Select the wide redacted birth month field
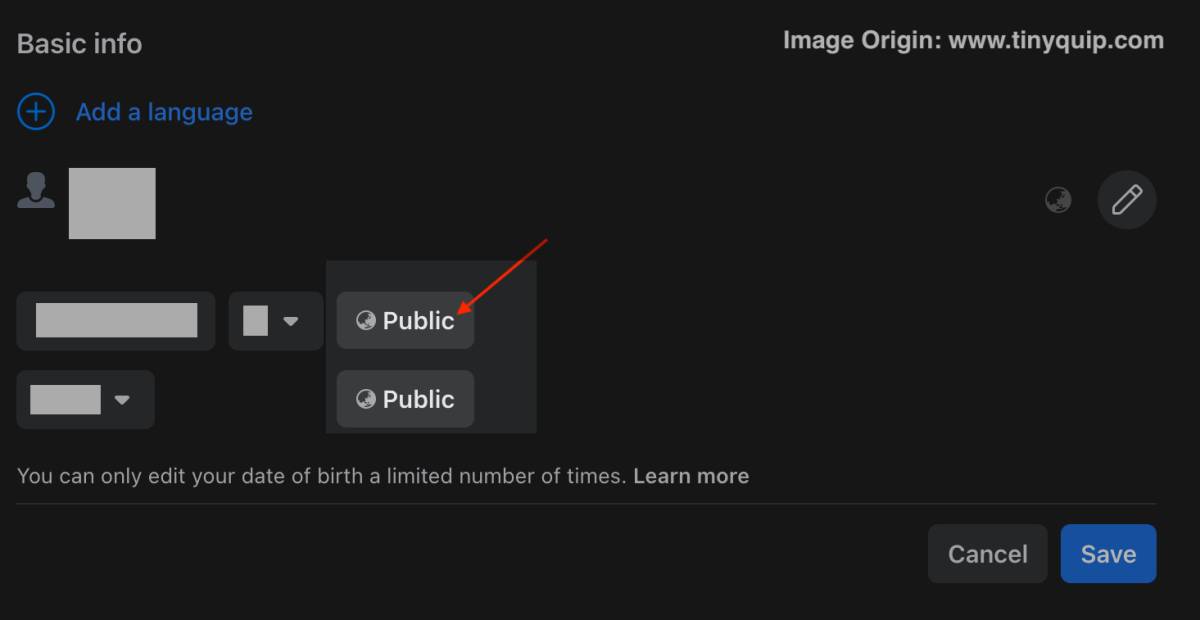The width and height of the screenshot is (1200, 620). tap(116, 321)
